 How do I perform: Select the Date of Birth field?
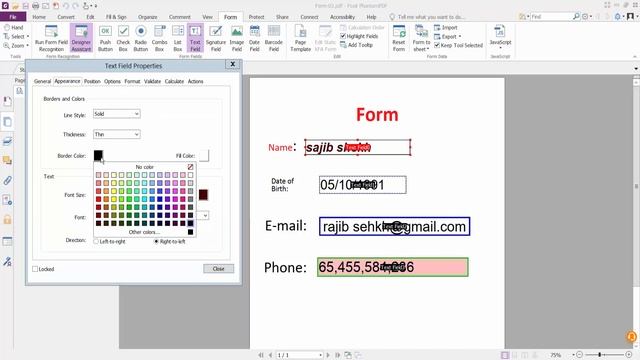tap(362, 185)
